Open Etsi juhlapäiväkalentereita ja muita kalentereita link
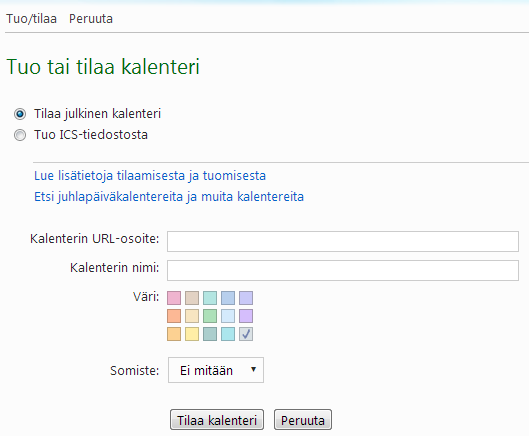529x436 pixels. coord(169,197)
